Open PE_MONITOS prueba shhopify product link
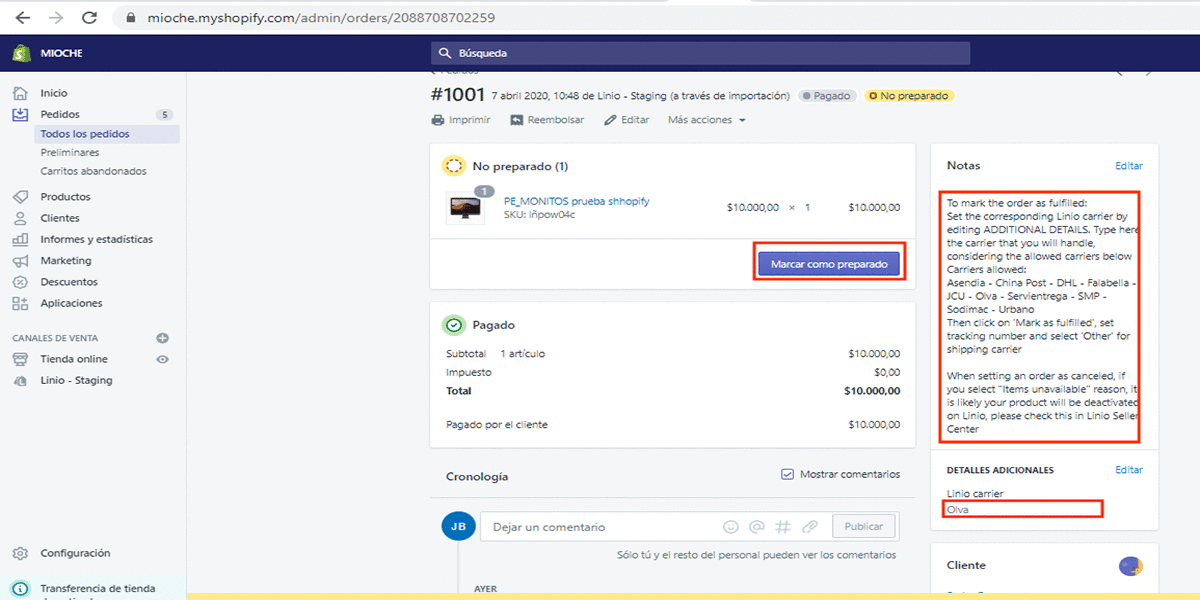 [x=576, y=201]
